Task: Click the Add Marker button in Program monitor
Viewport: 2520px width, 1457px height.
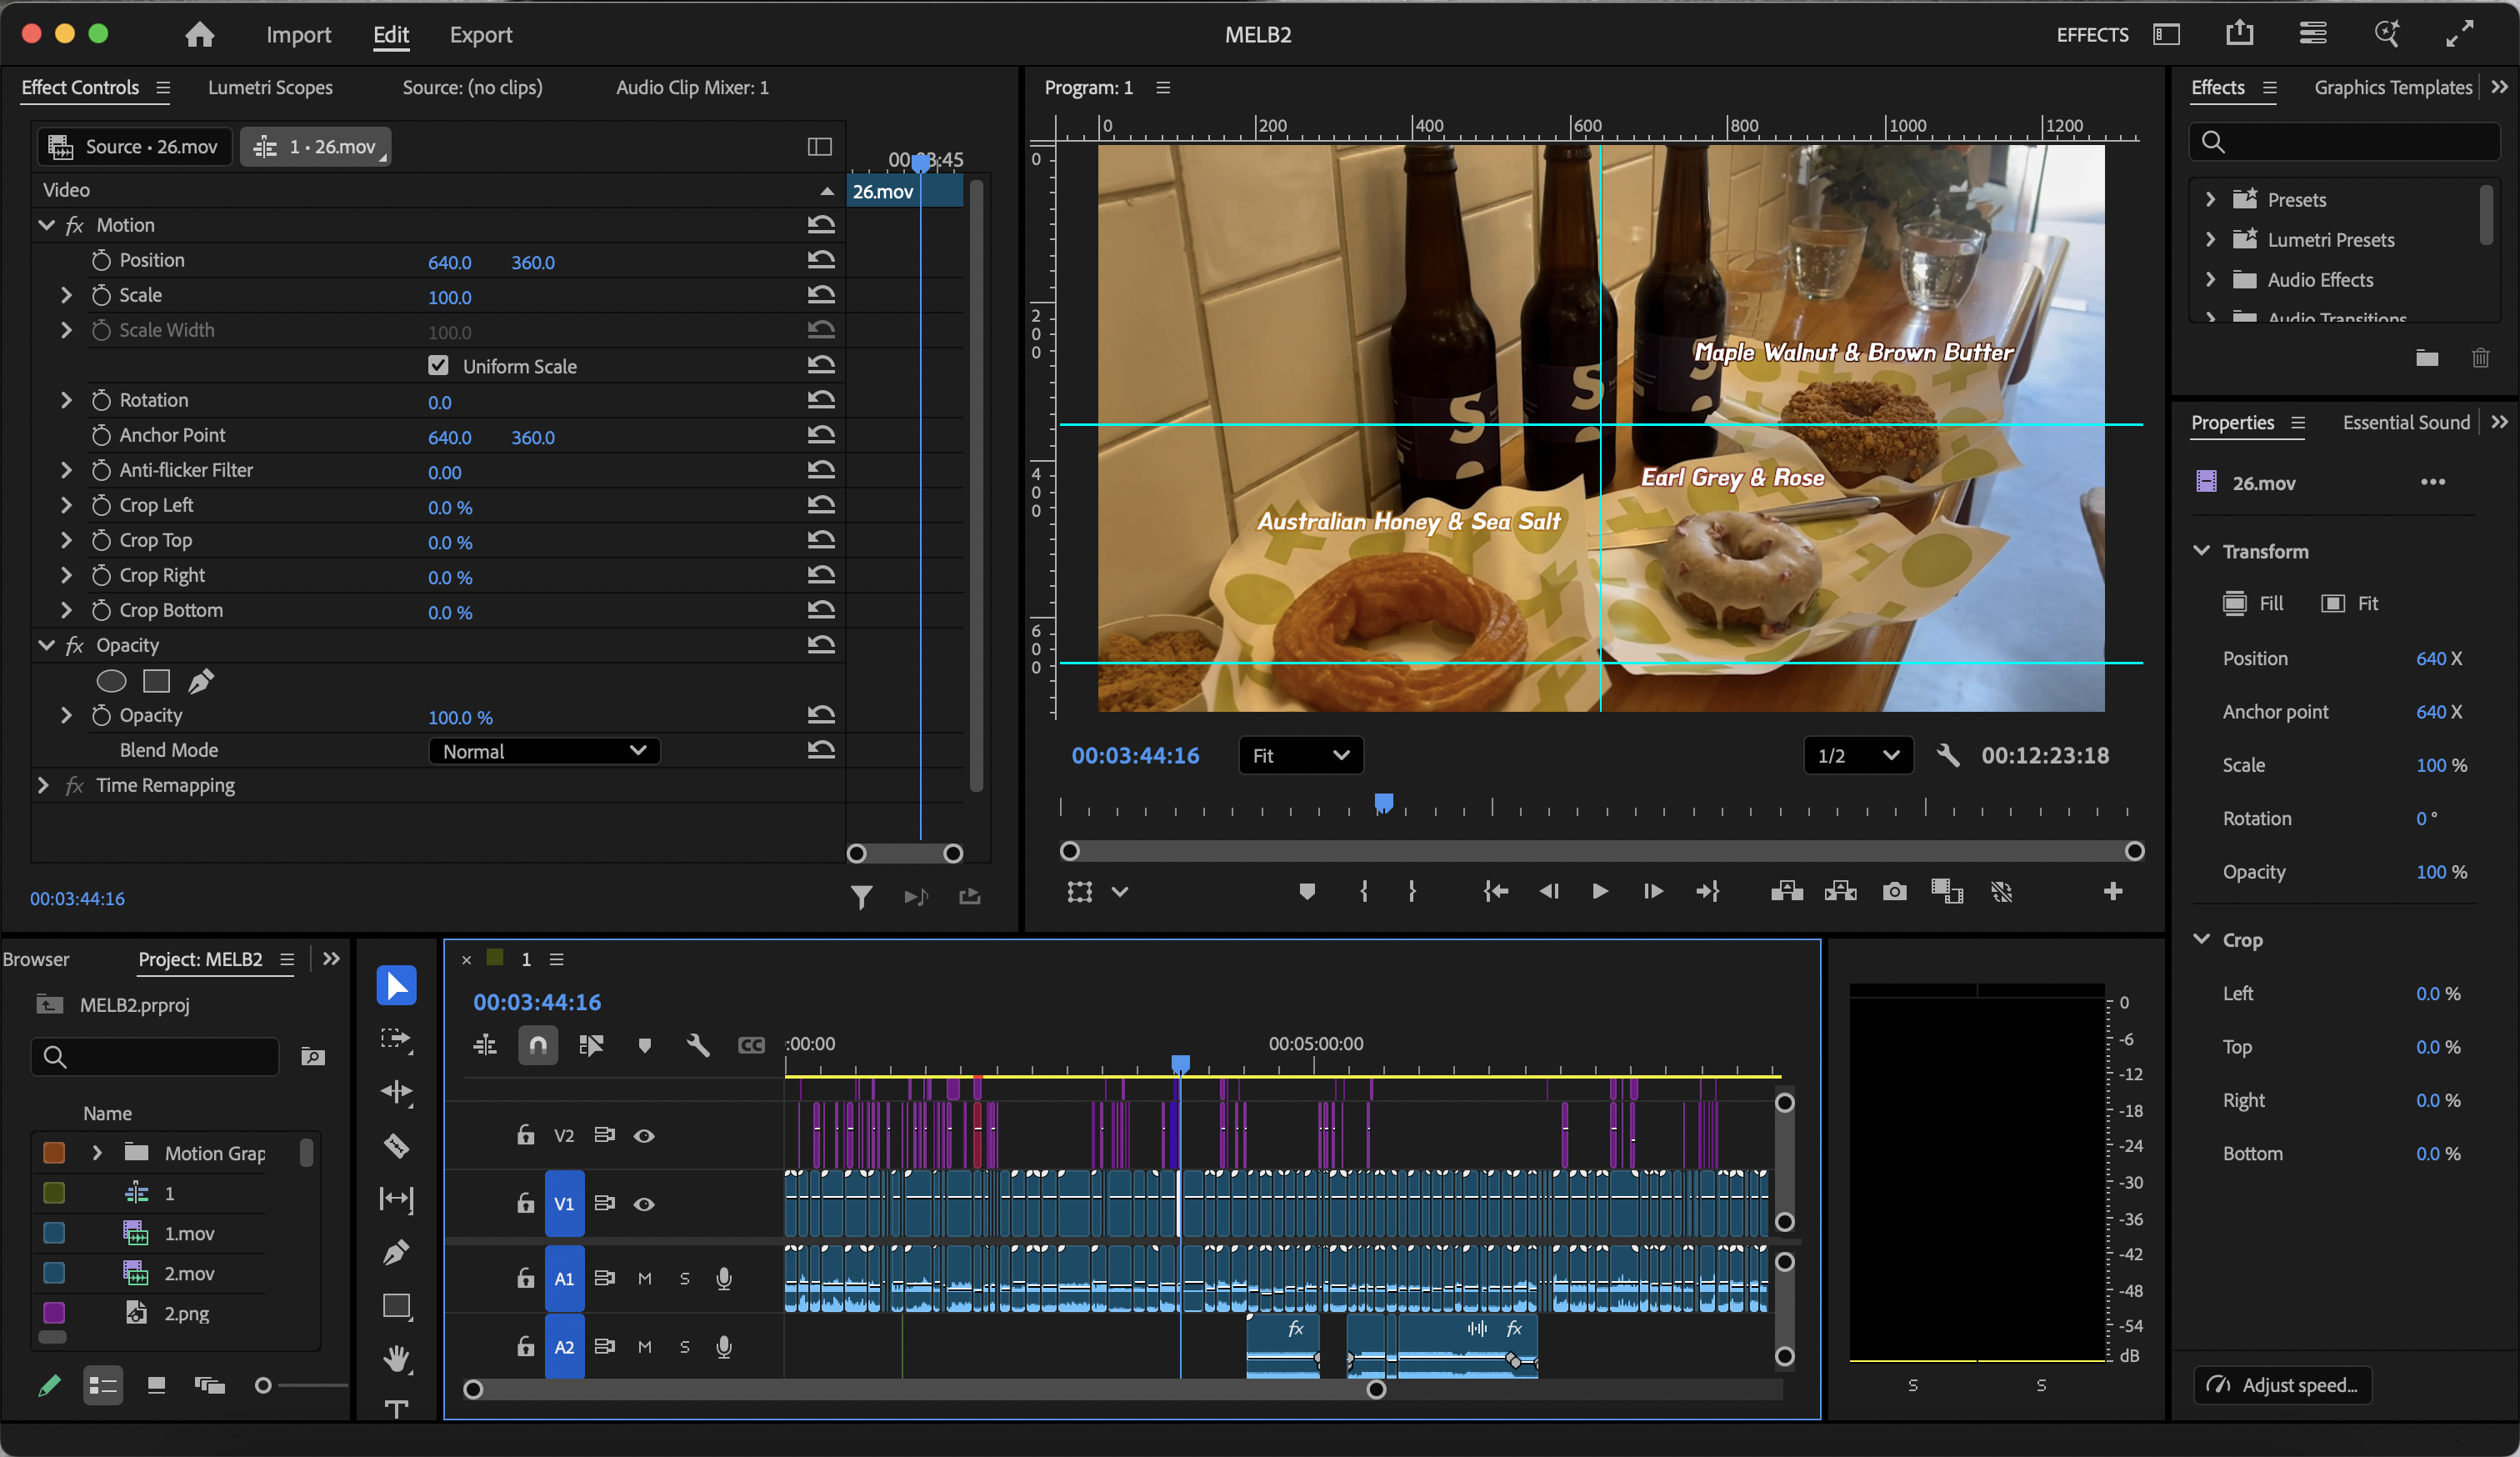Action: pyautogui.click(x=1306, y=891)
